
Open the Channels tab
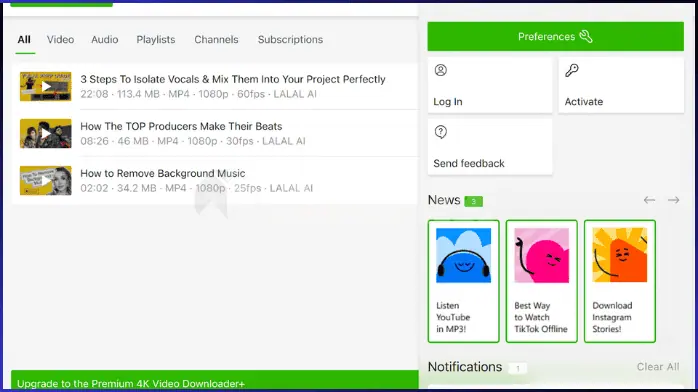(216, 40)
